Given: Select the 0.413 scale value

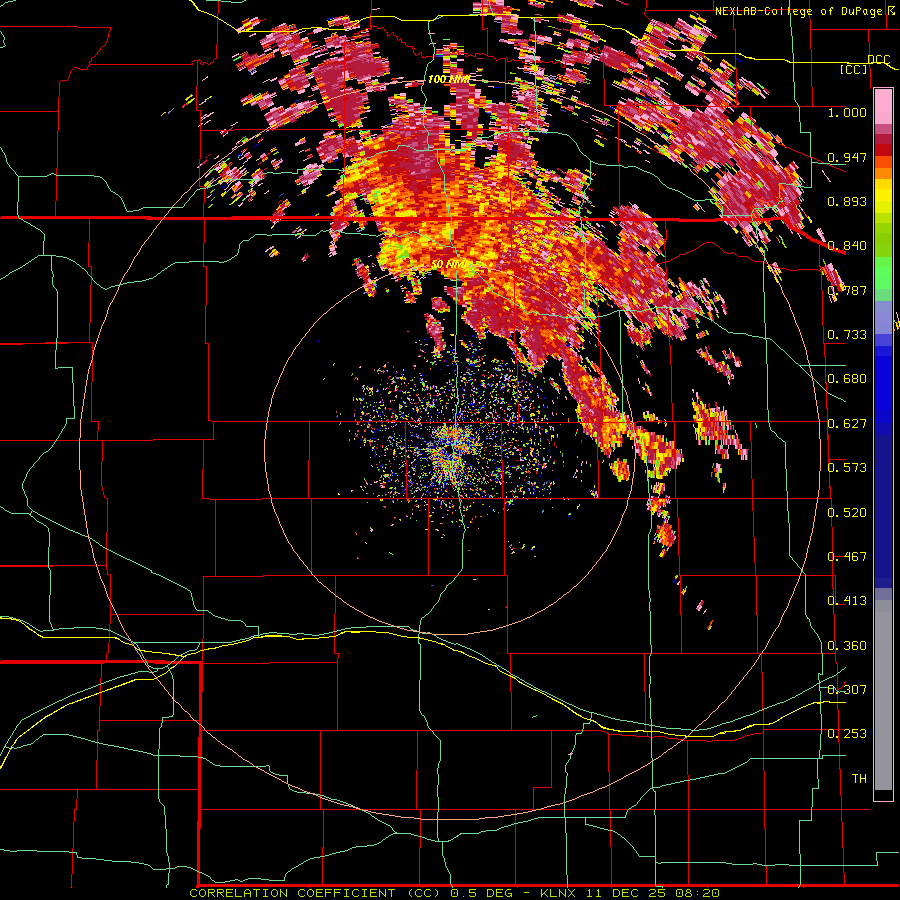Looking at the screenshot, I should [x=847, y=601].
